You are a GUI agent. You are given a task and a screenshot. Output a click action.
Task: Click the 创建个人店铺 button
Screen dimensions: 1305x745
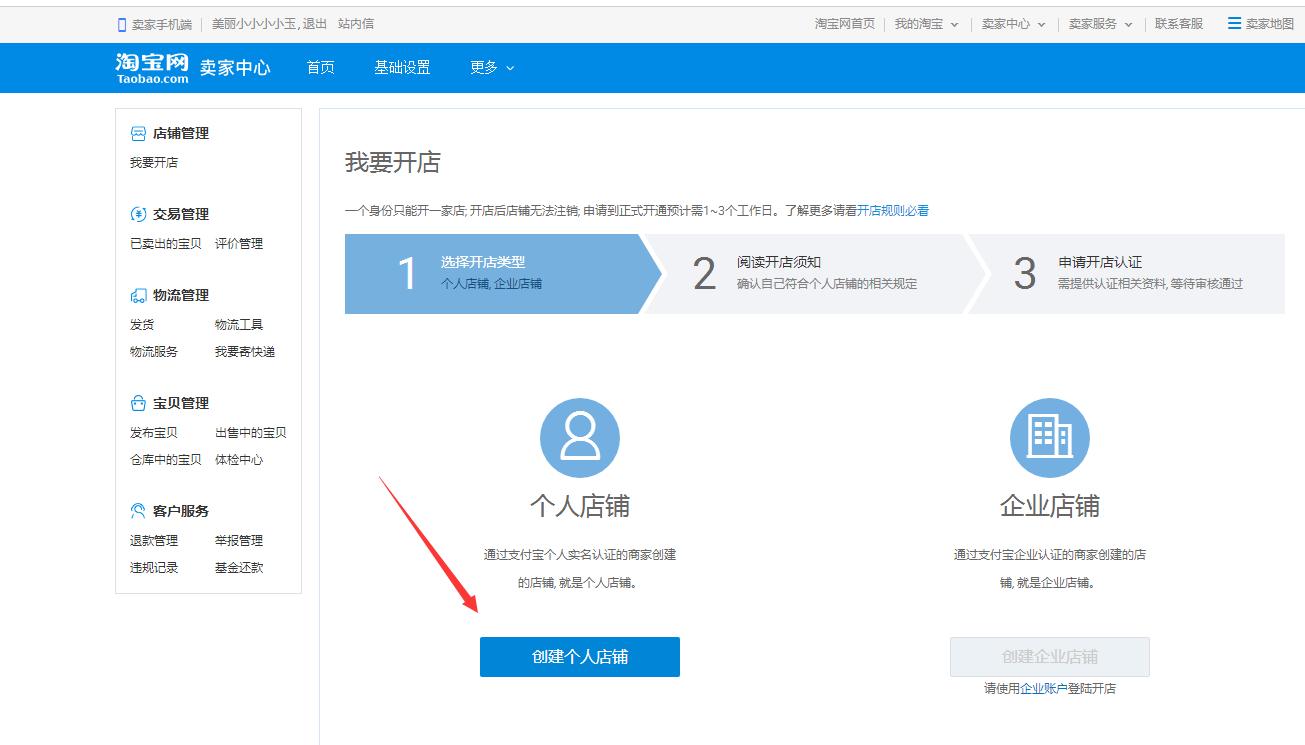(x=579, y=657)
